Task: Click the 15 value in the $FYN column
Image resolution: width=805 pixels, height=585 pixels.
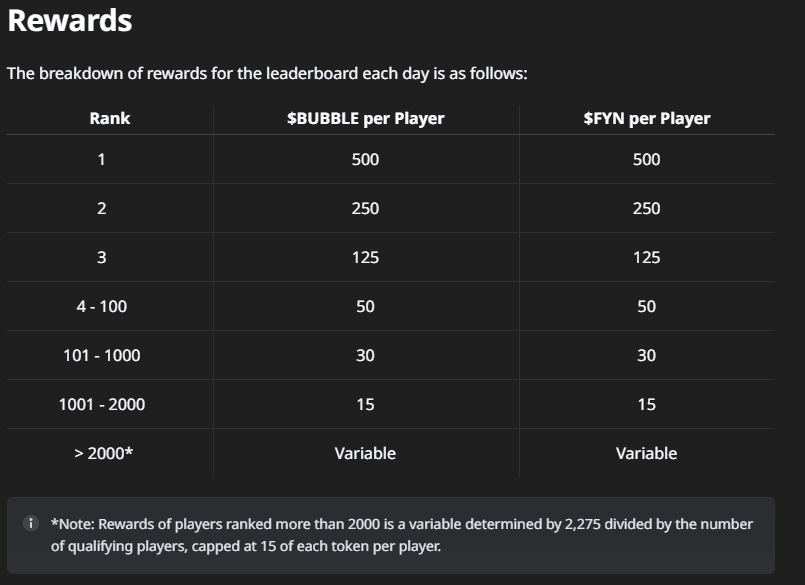Action: pyautogui.click(x=646, y=404)
